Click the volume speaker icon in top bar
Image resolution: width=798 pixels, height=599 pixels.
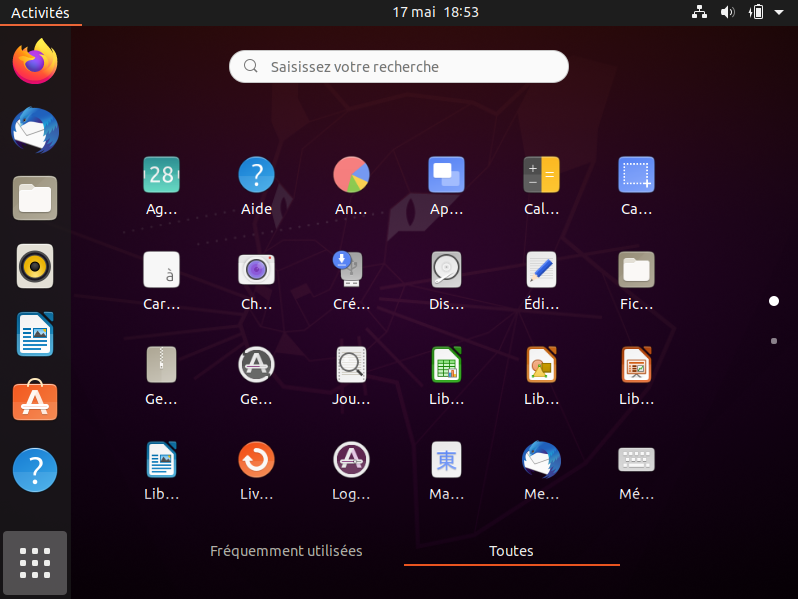coord(728,12)
